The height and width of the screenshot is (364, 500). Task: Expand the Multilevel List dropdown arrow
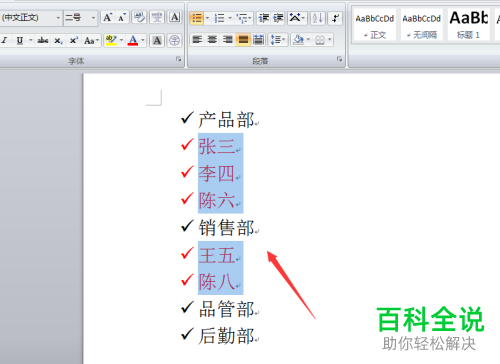pos(250,18)
